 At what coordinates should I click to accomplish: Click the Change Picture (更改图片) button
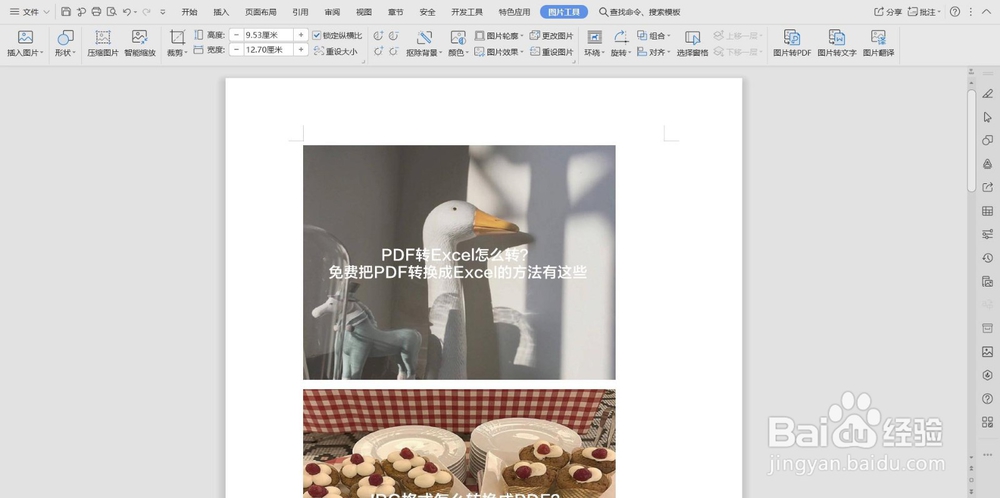click(x=552, y=36)
